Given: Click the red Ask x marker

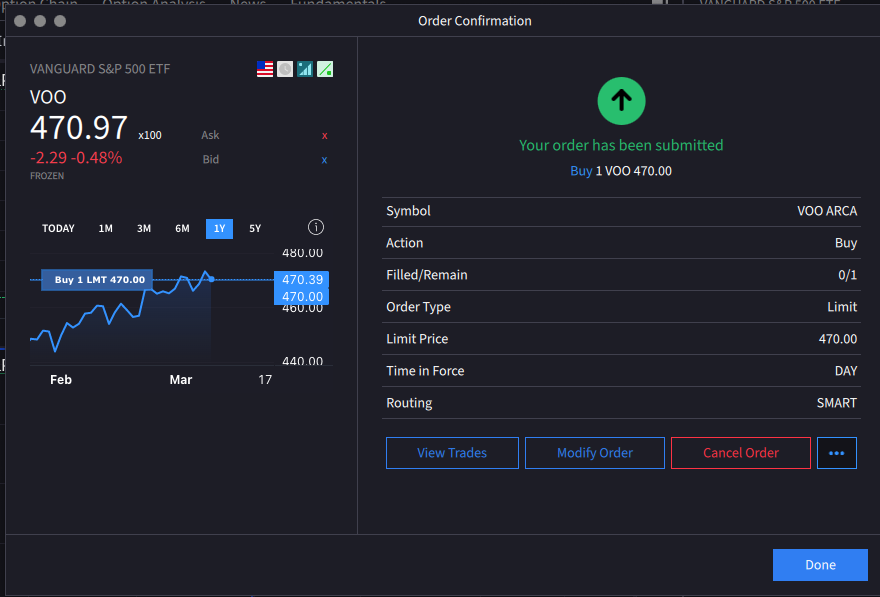Looking at the screenshot, I should [x=324, y=135].
